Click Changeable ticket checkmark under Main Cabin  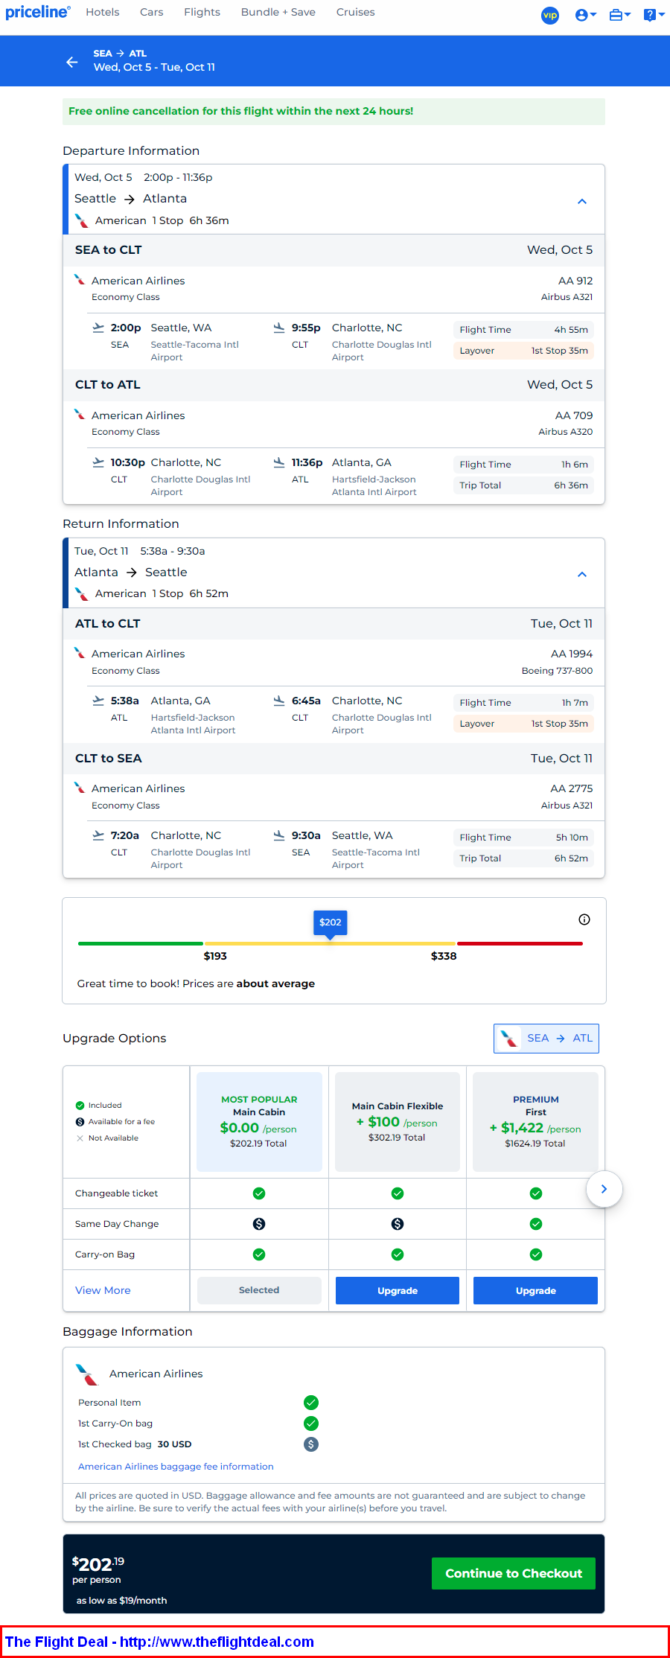(x=259, y=1193)
